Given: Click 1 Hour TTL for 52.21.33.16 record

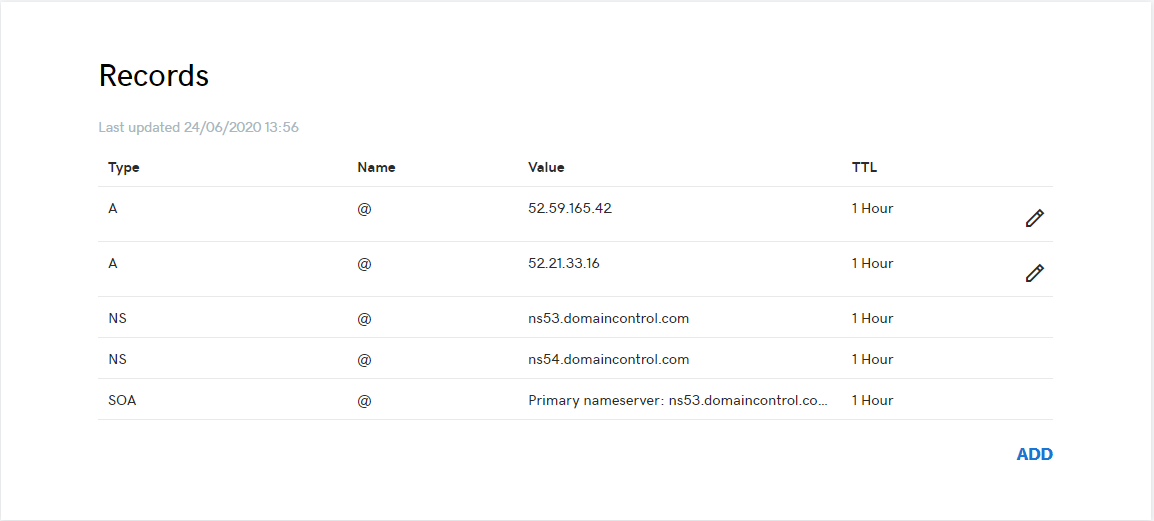Looking at the screenshot, I should tap(872, 263).
